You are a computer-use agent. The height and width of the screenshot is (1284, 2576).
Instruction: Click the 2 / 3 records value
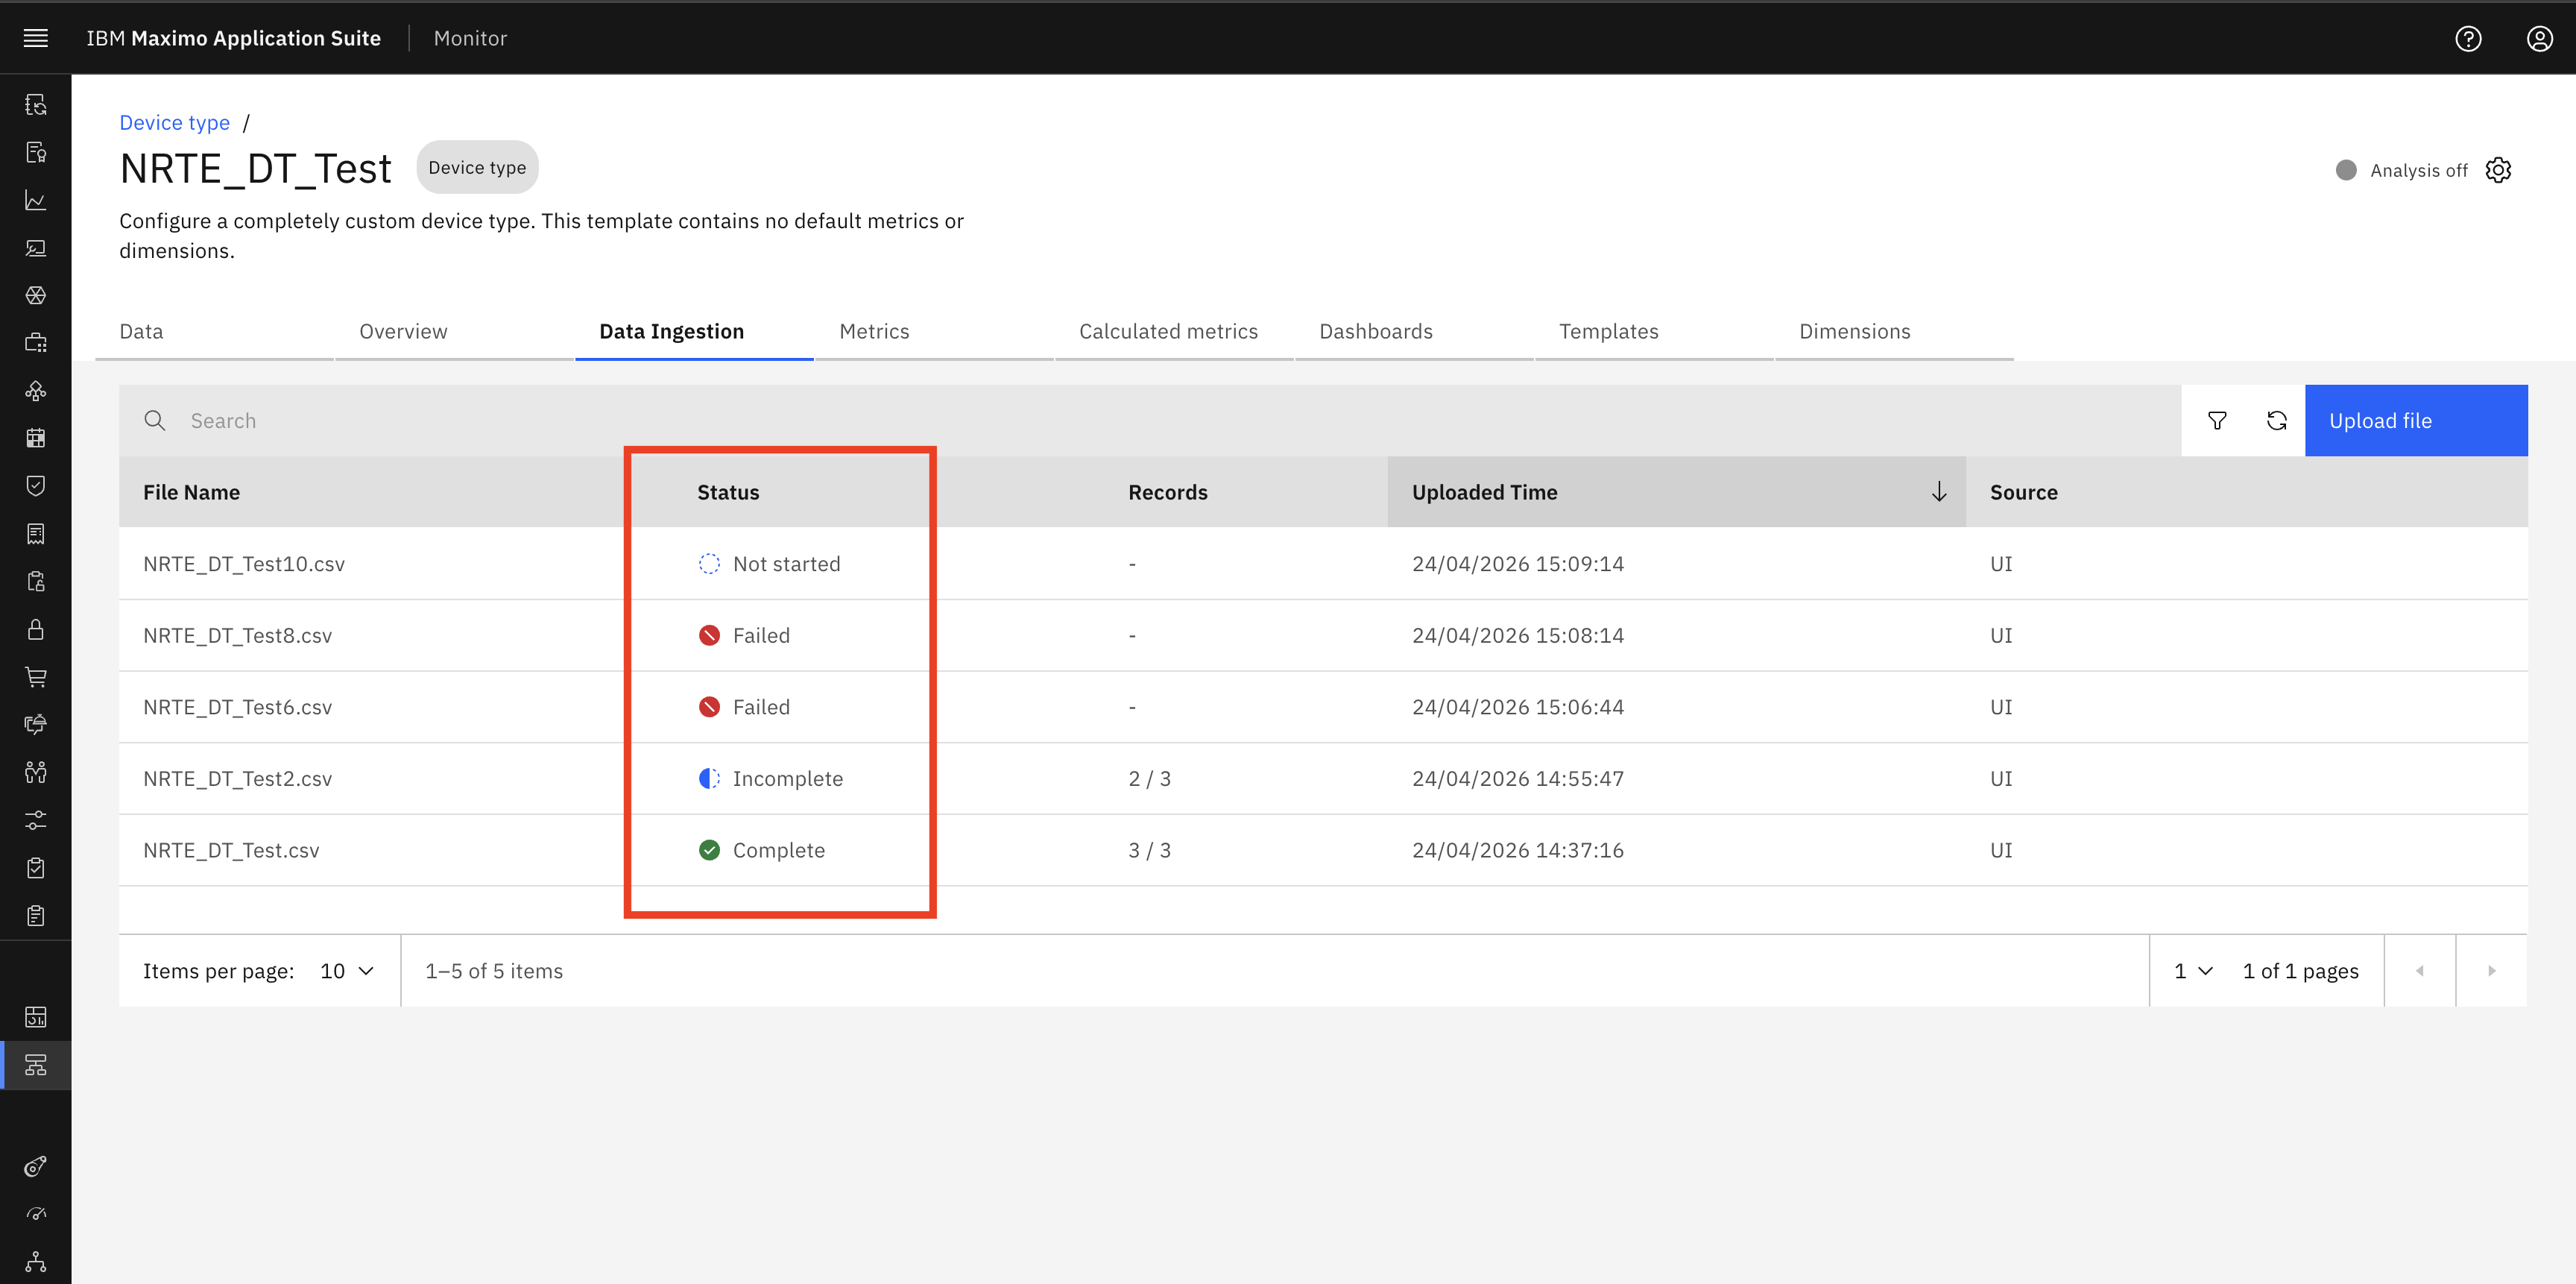[x=1149, y=779]
